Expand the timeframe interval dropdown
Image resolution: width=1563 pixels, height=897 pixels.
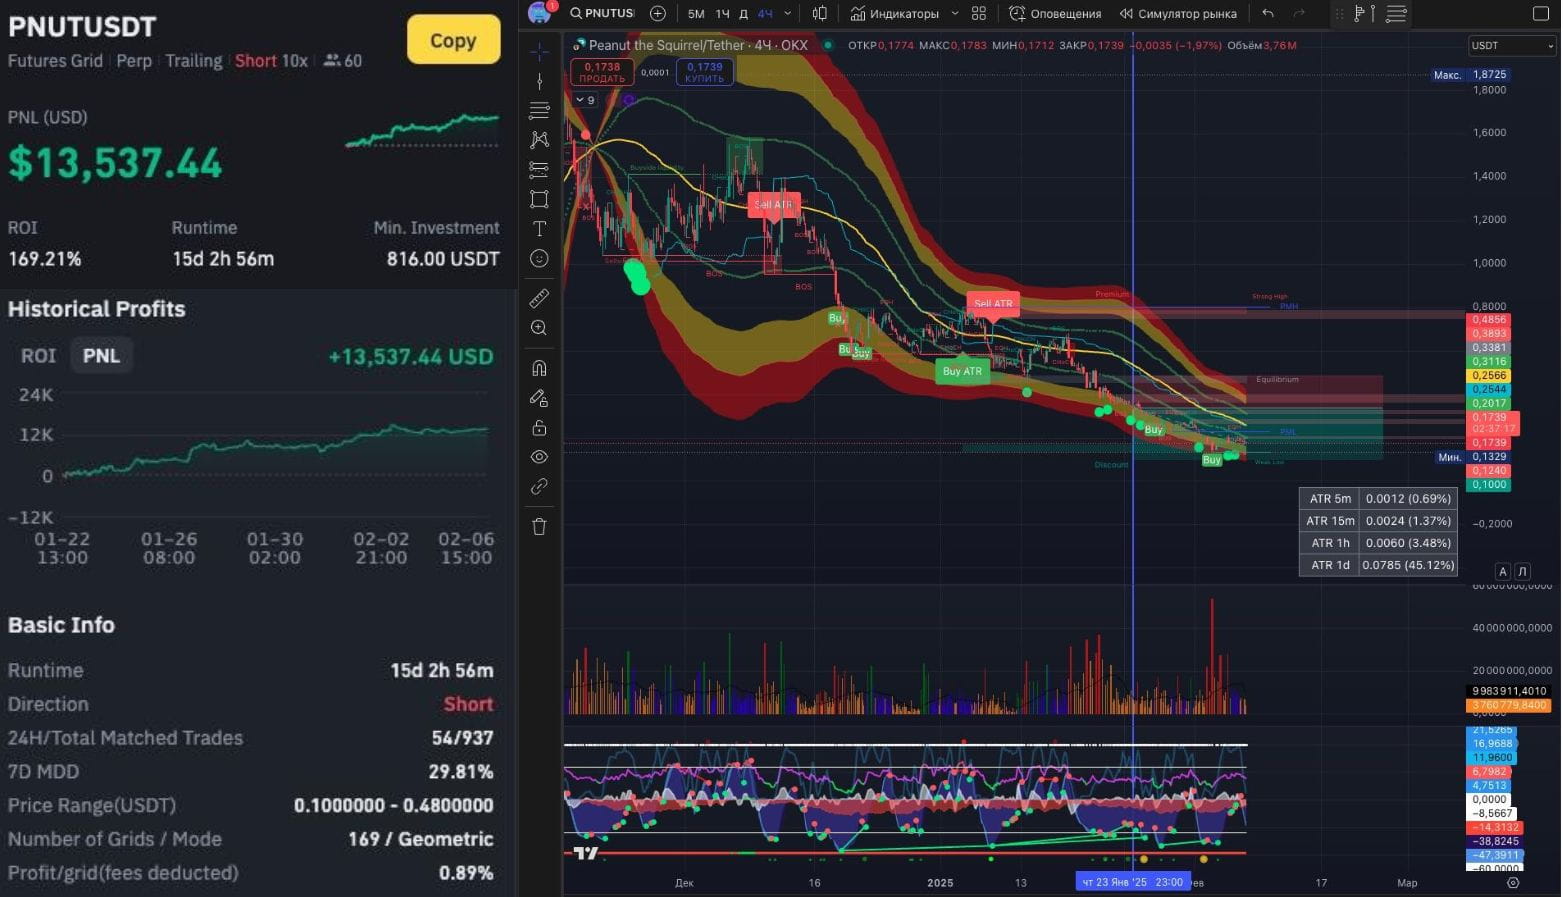[x=788, y=13]
